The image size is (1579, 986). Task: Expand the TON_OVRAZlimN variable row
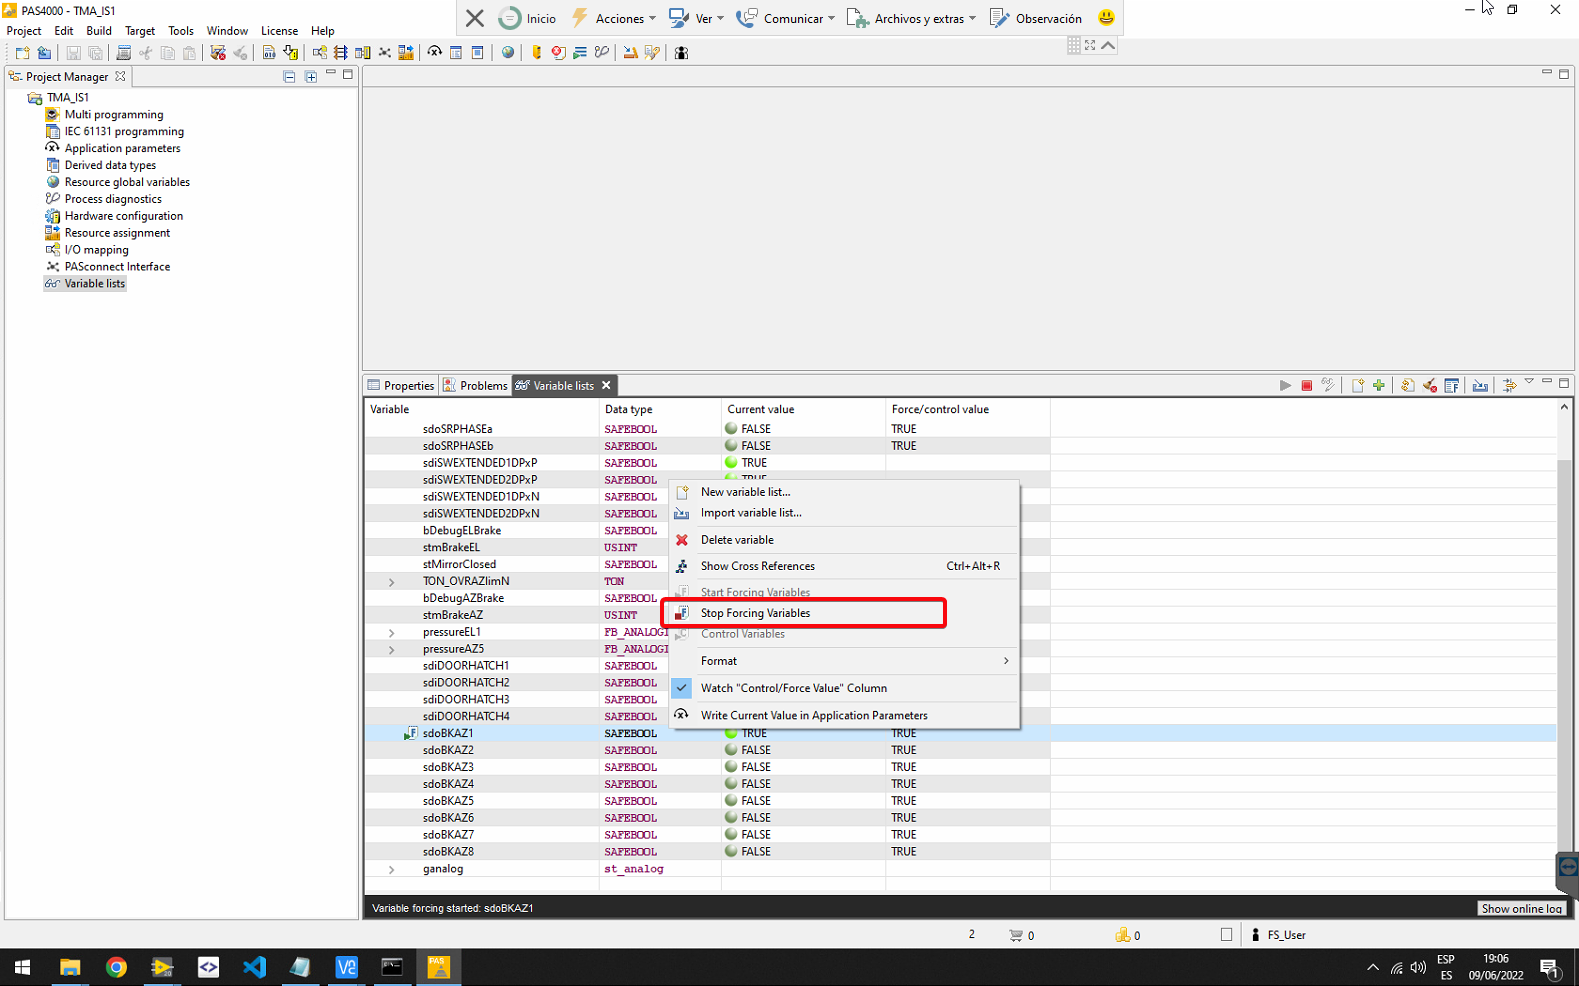coord(391,581)
